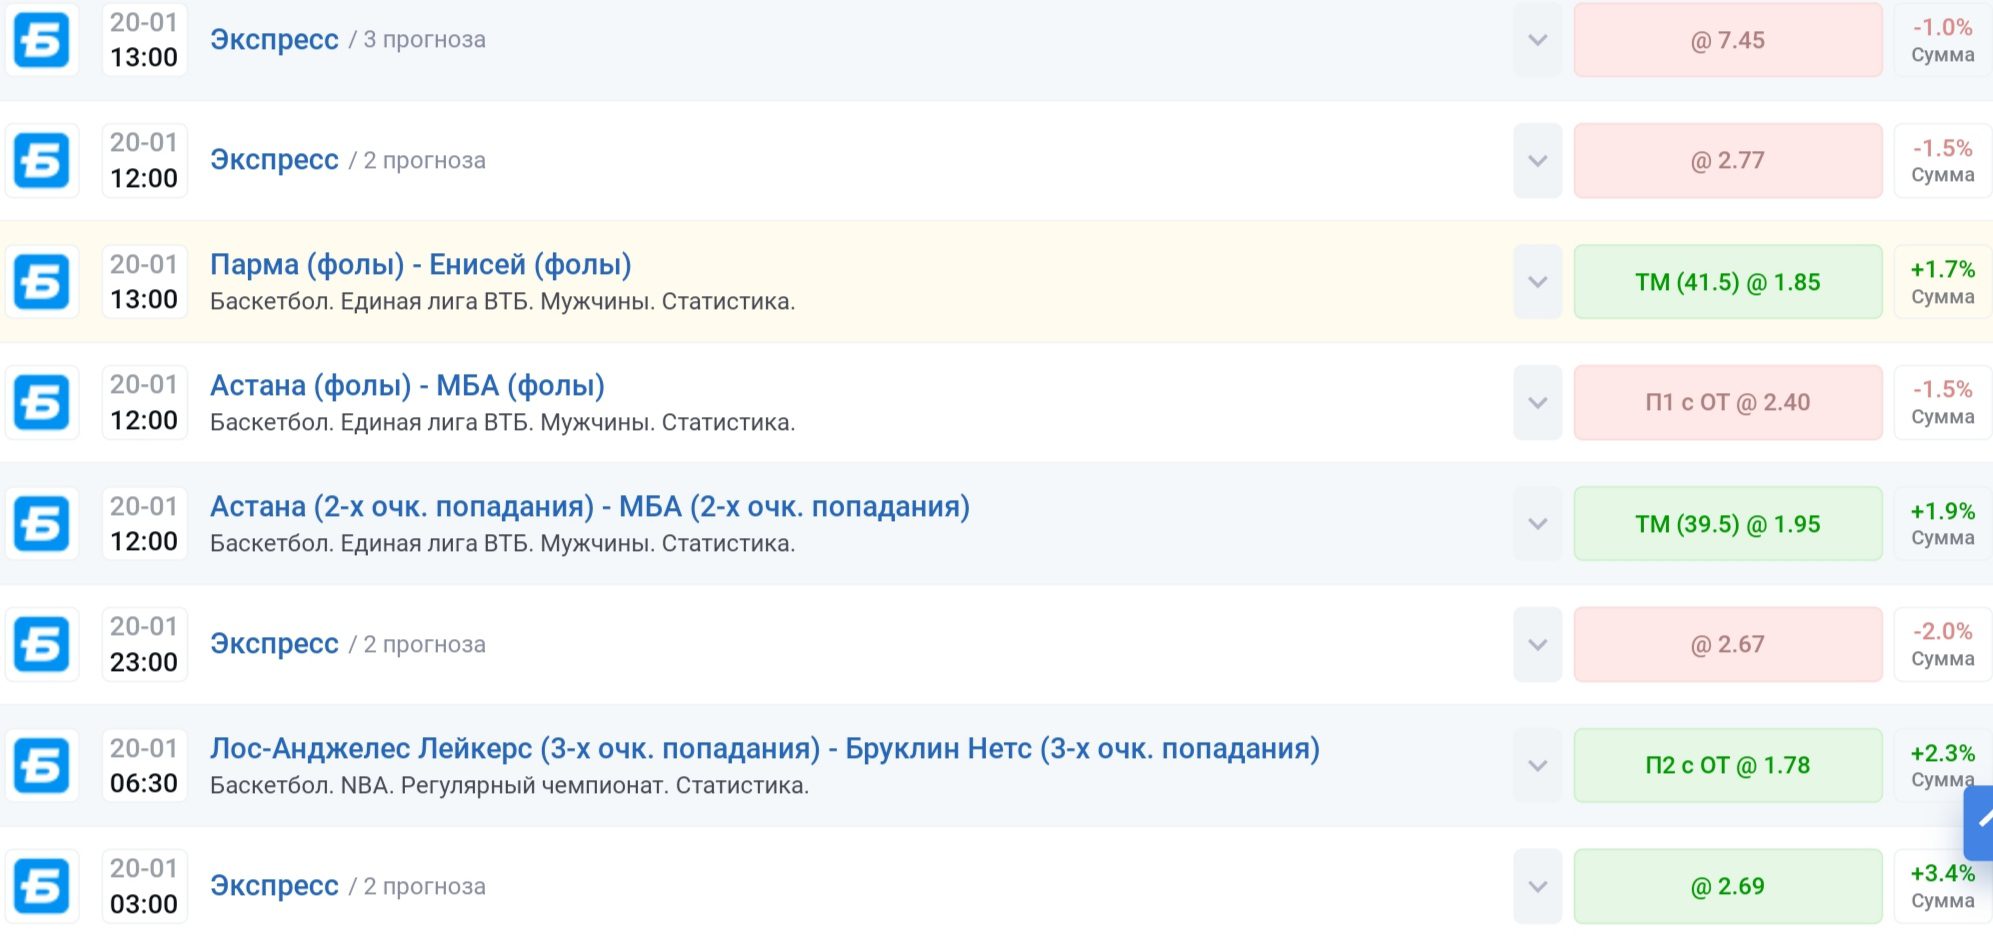The width and height of the screenshot is (1993, 945).
Task: Open Астана (фолы) - МБА (фолы) link
Action: (407, 386)
